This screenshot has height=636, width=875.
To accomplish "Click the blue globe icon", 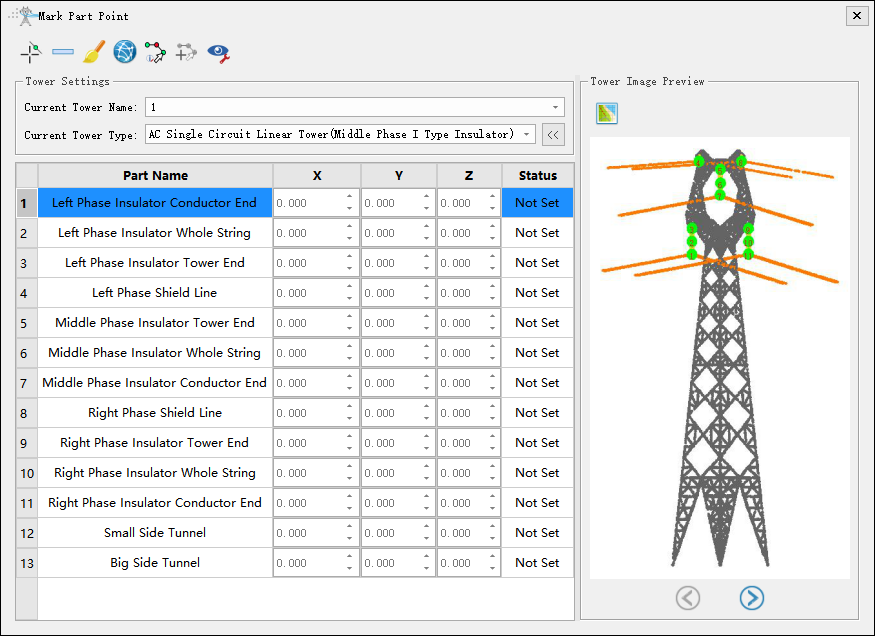I will pos(124,52).
